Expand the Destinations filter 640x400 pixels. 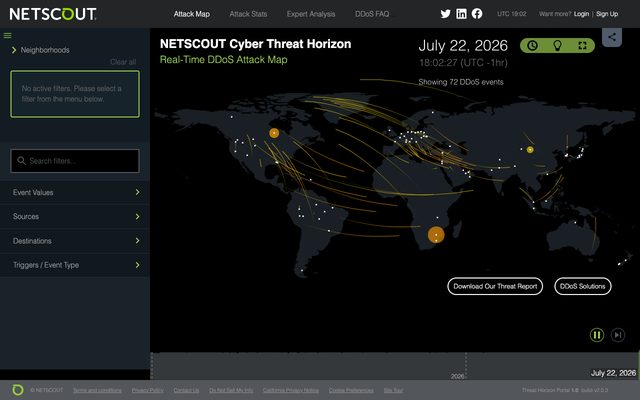point(75,241)
